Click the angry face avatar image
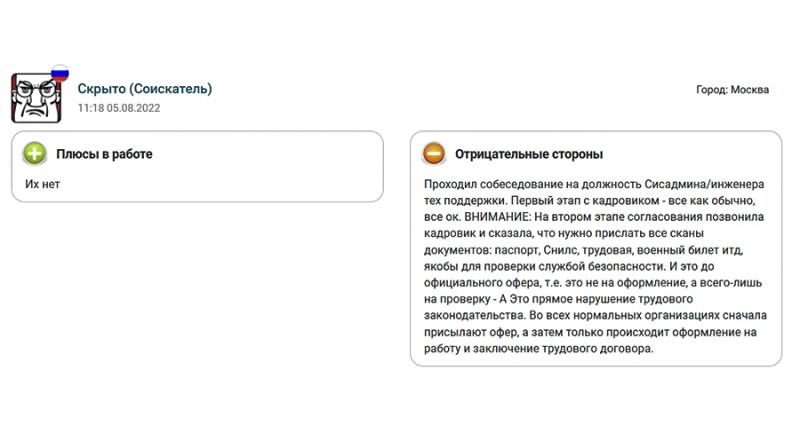The width and height of the screenshot is (800, 441). (36, 98)
